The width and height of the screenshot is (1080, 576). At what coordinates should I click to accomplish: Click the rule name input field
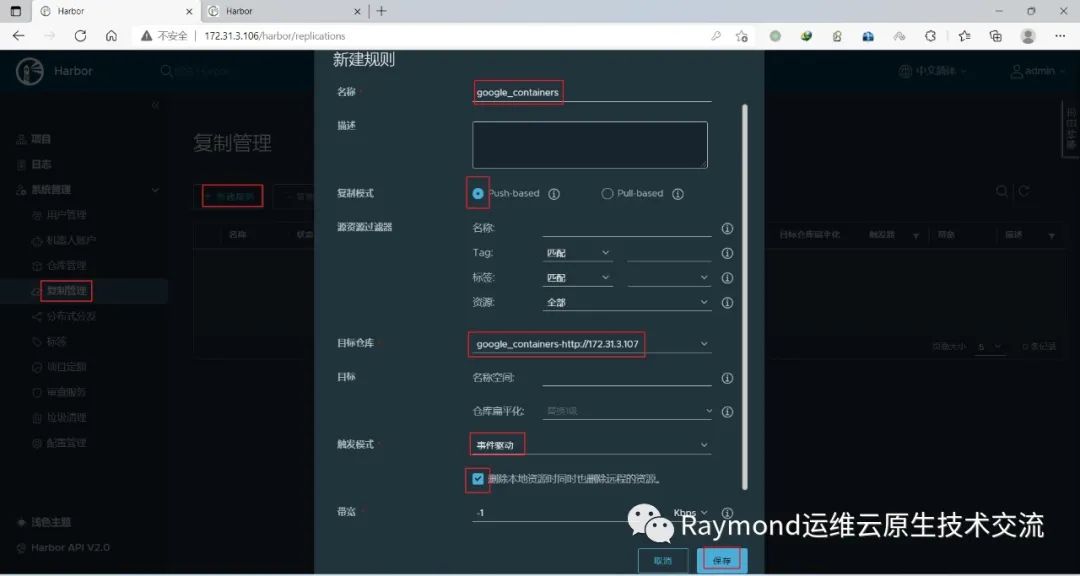pyautogui.click(x=592, y=92)
